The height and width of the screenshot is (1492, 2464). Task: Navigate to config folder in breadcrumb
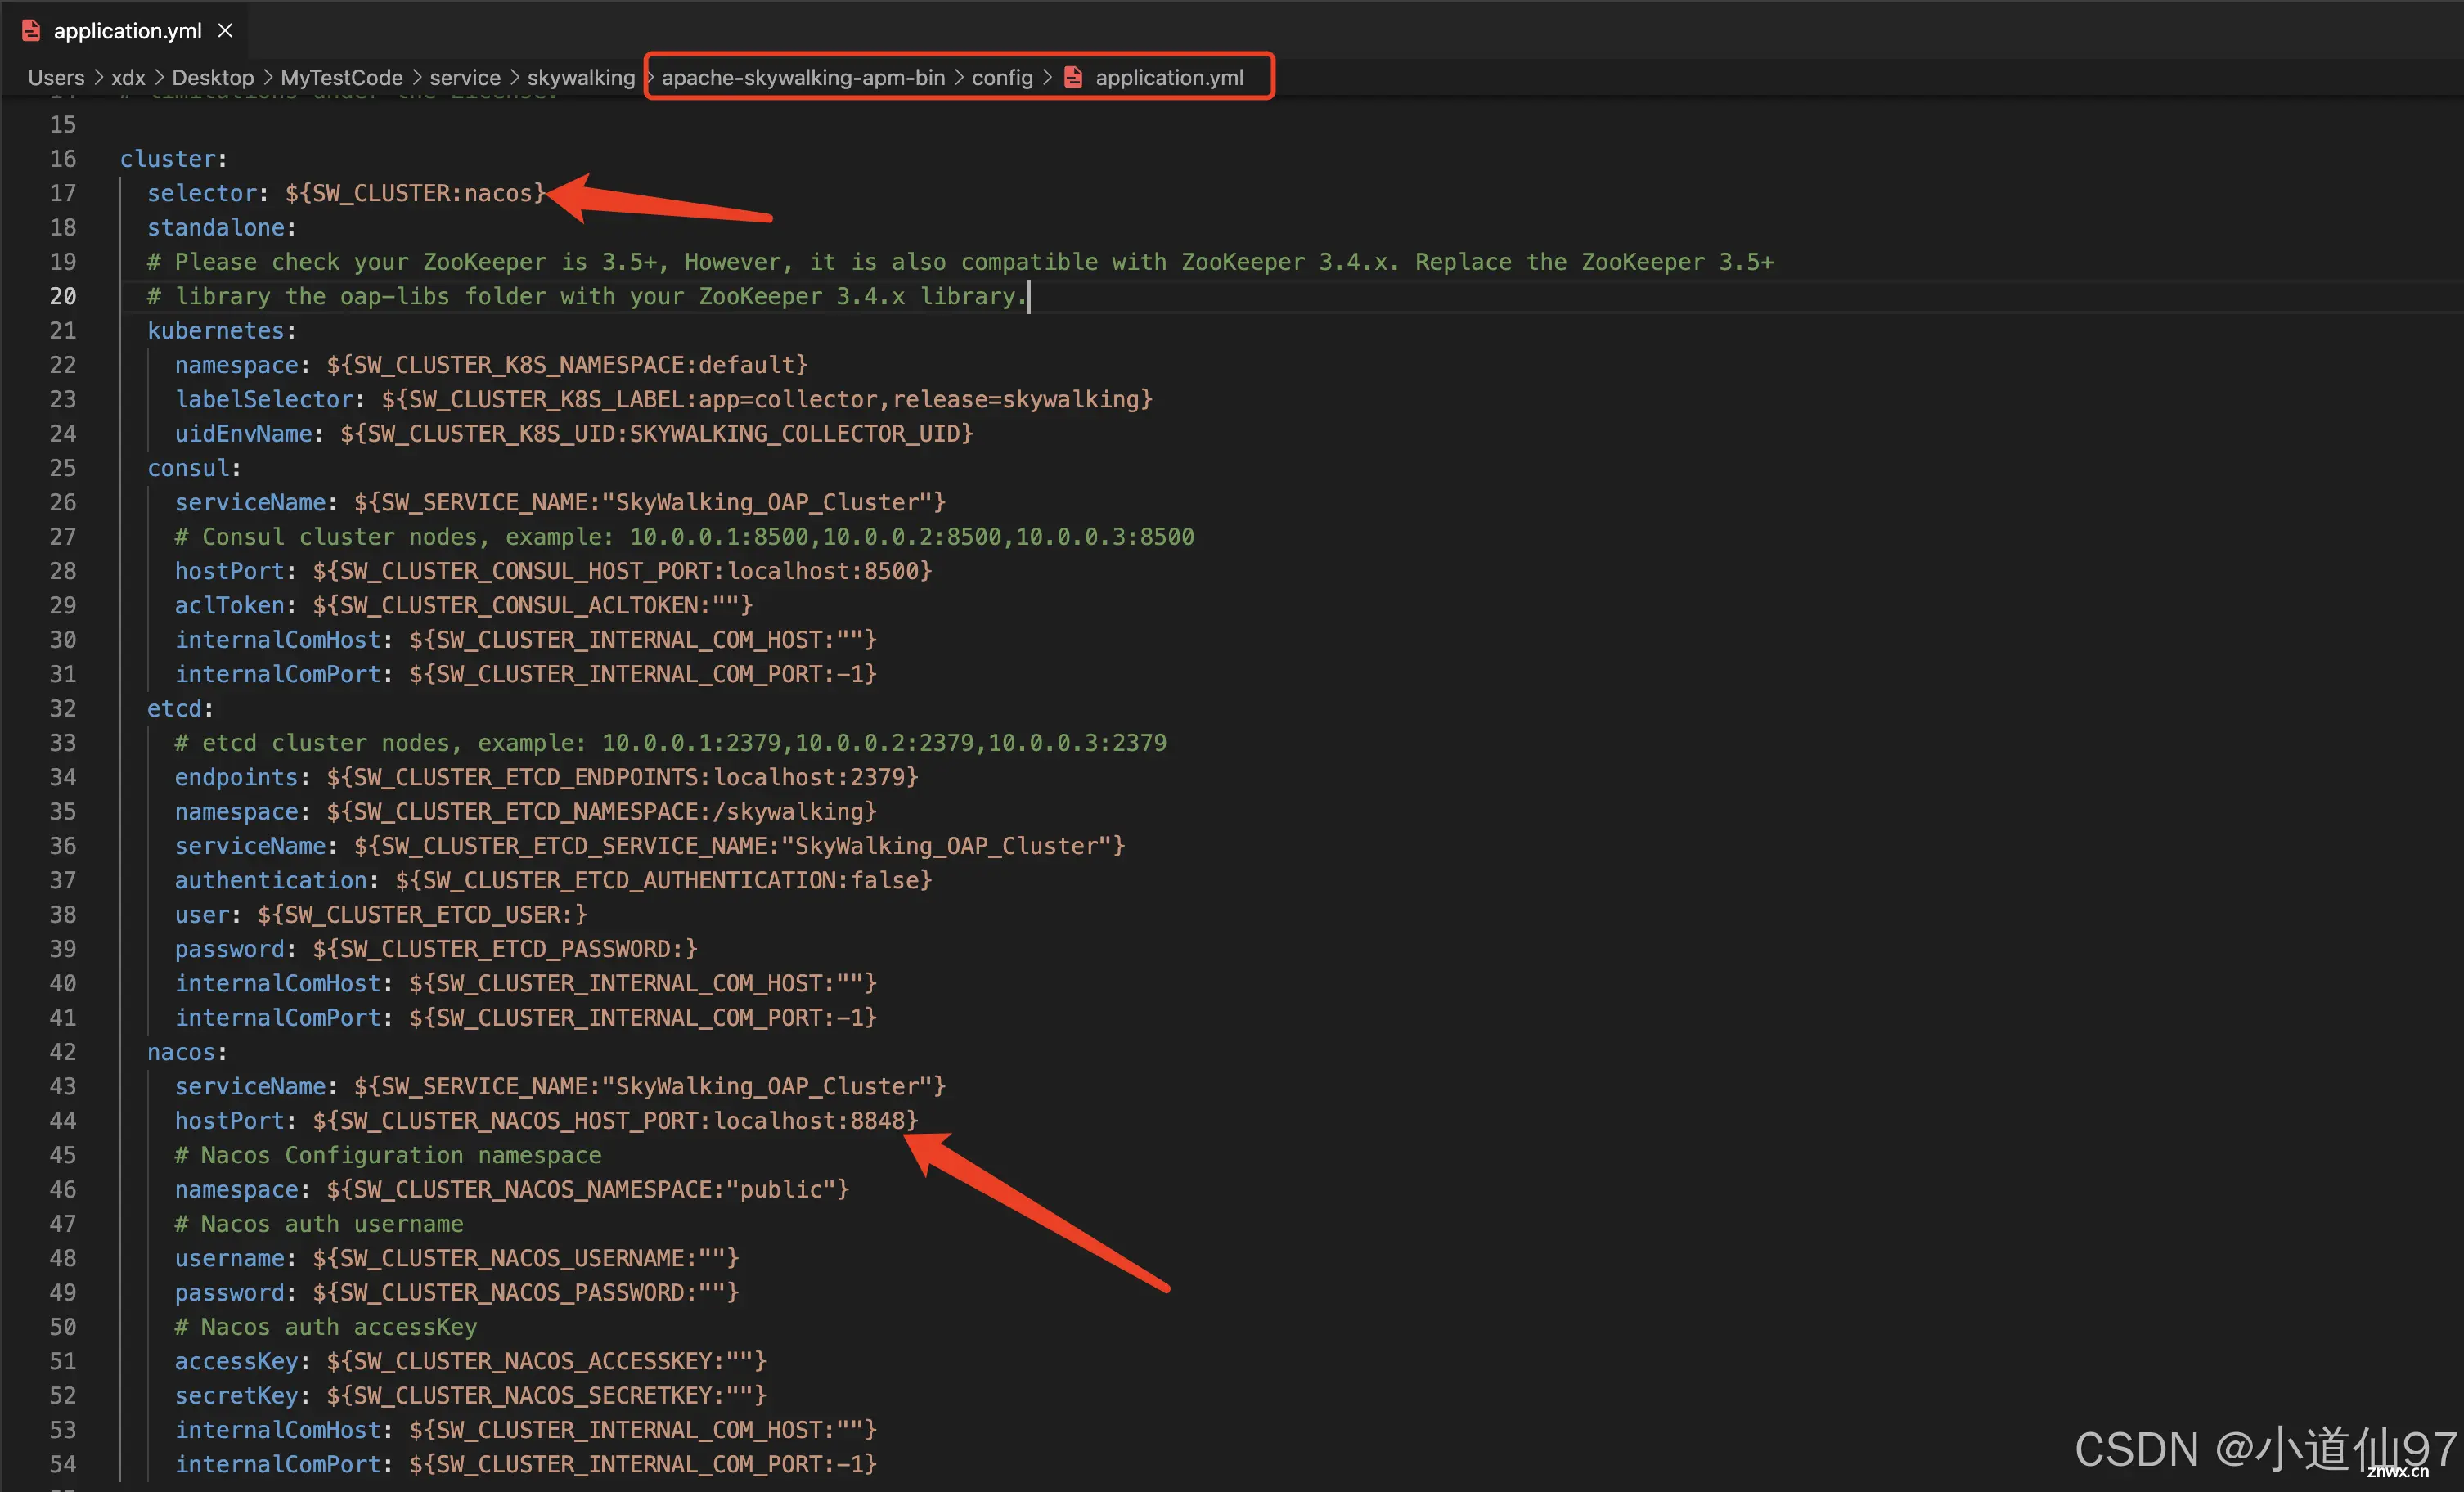(x=1019, y=79)
